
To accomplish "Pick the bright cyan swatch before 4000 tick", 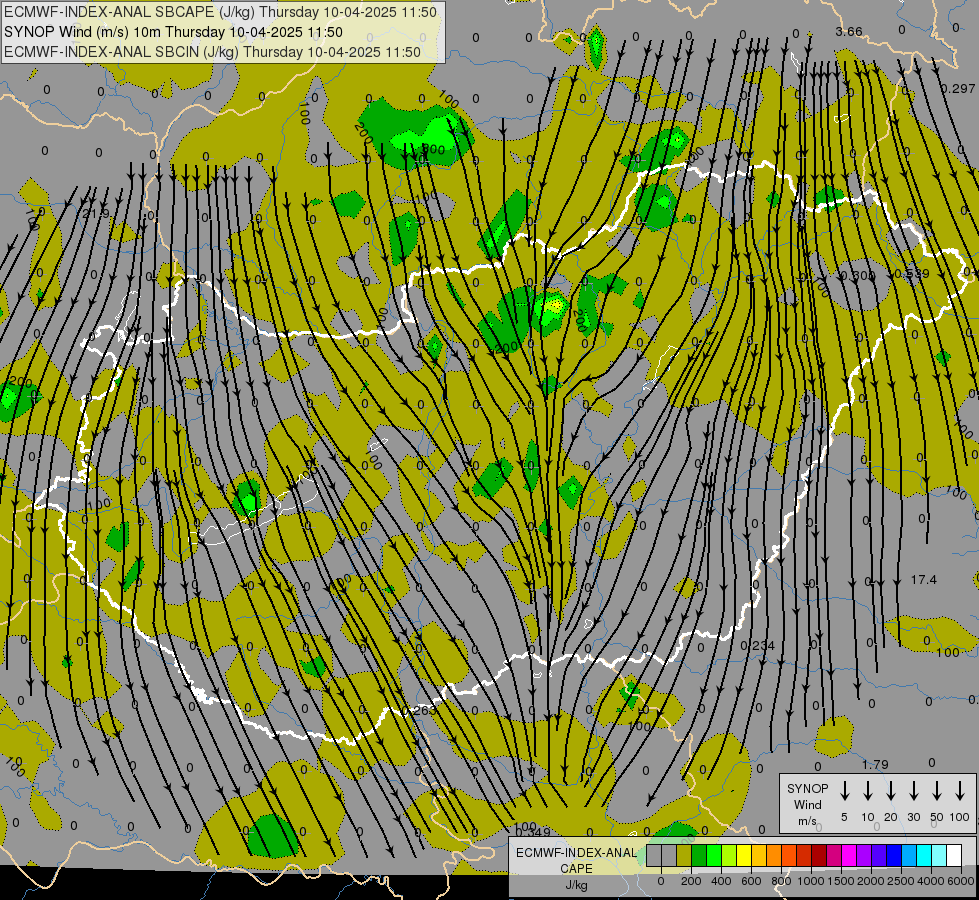I will (923, 855).
